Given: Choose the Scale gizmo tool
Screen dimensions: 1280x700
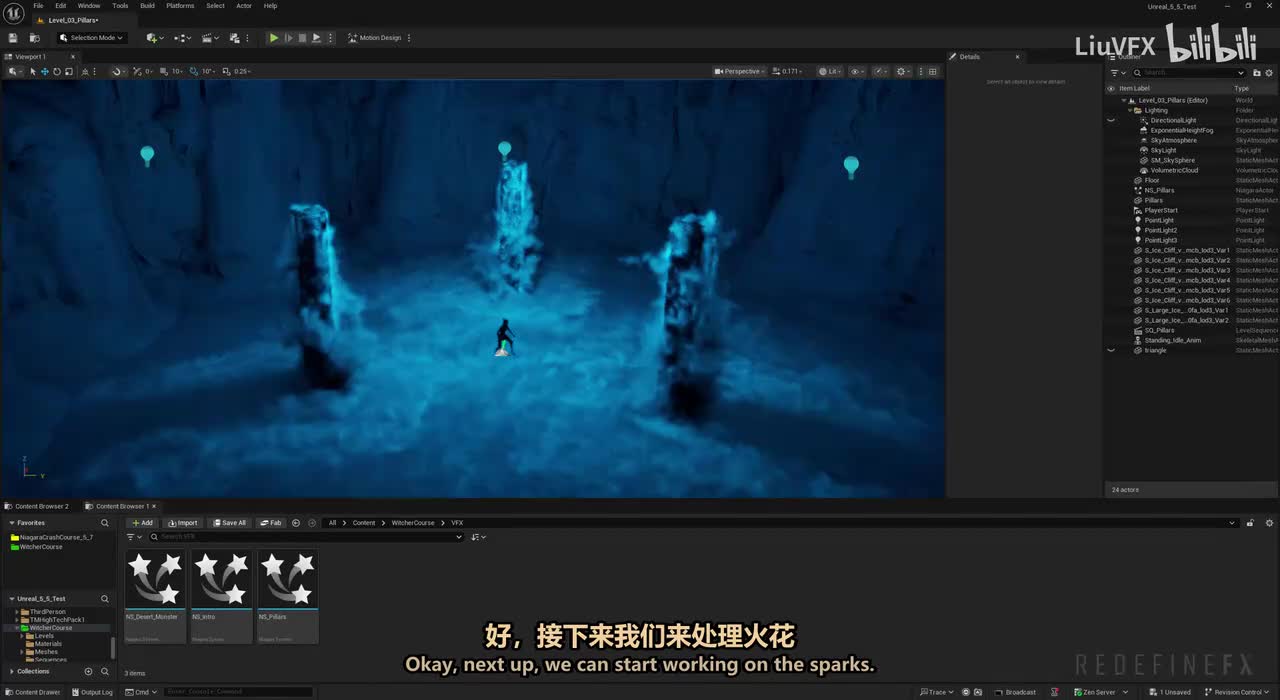Looking at the screenshot, I should tap(68, 71).
